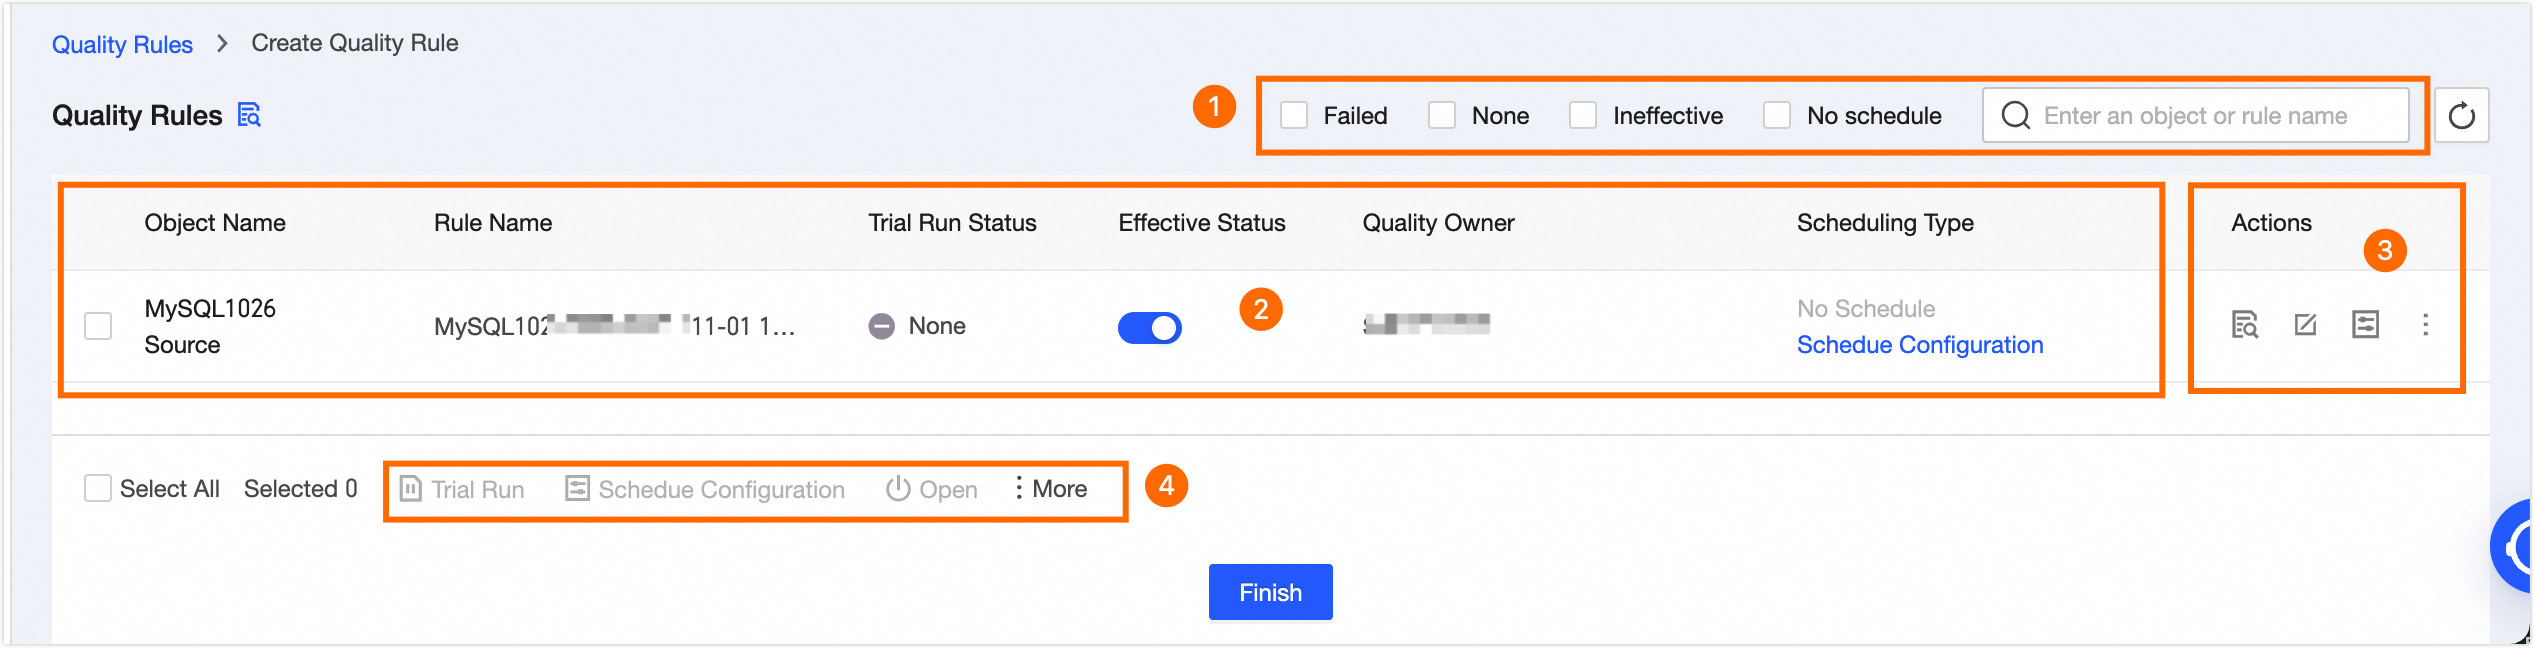Click the refresh icon beside the search box
The image size is (2534, 648).
pyautogui.click(x=2461, y=116)
